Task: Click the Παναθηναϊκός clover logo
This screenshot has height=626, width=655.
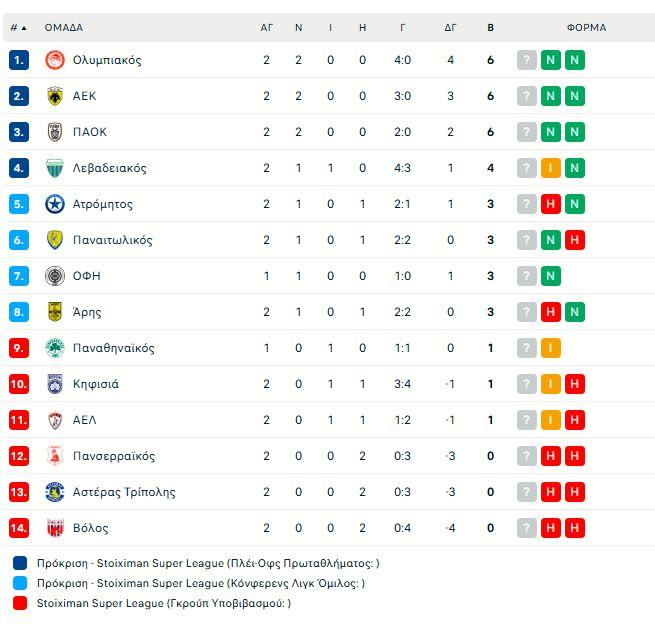Action: click(55, 348)
